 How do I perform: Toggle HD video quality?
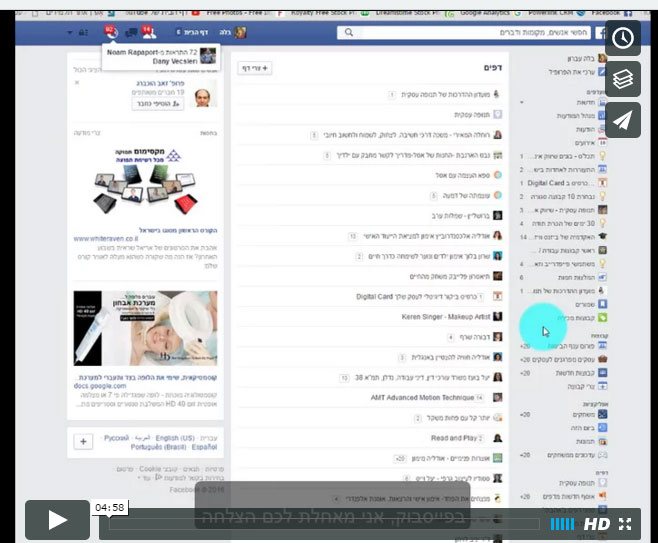coord(597,523)
